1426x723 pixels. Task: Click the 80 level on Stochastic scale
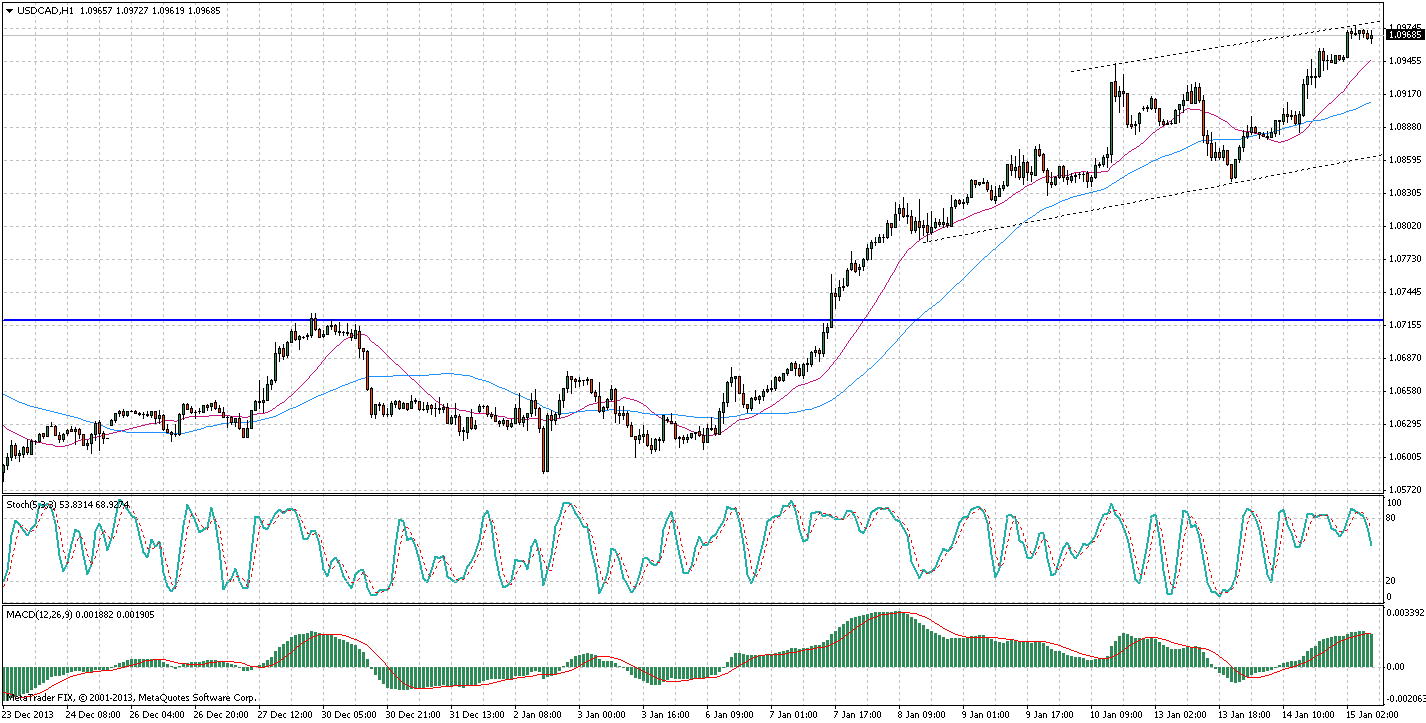click(1394, 517)
